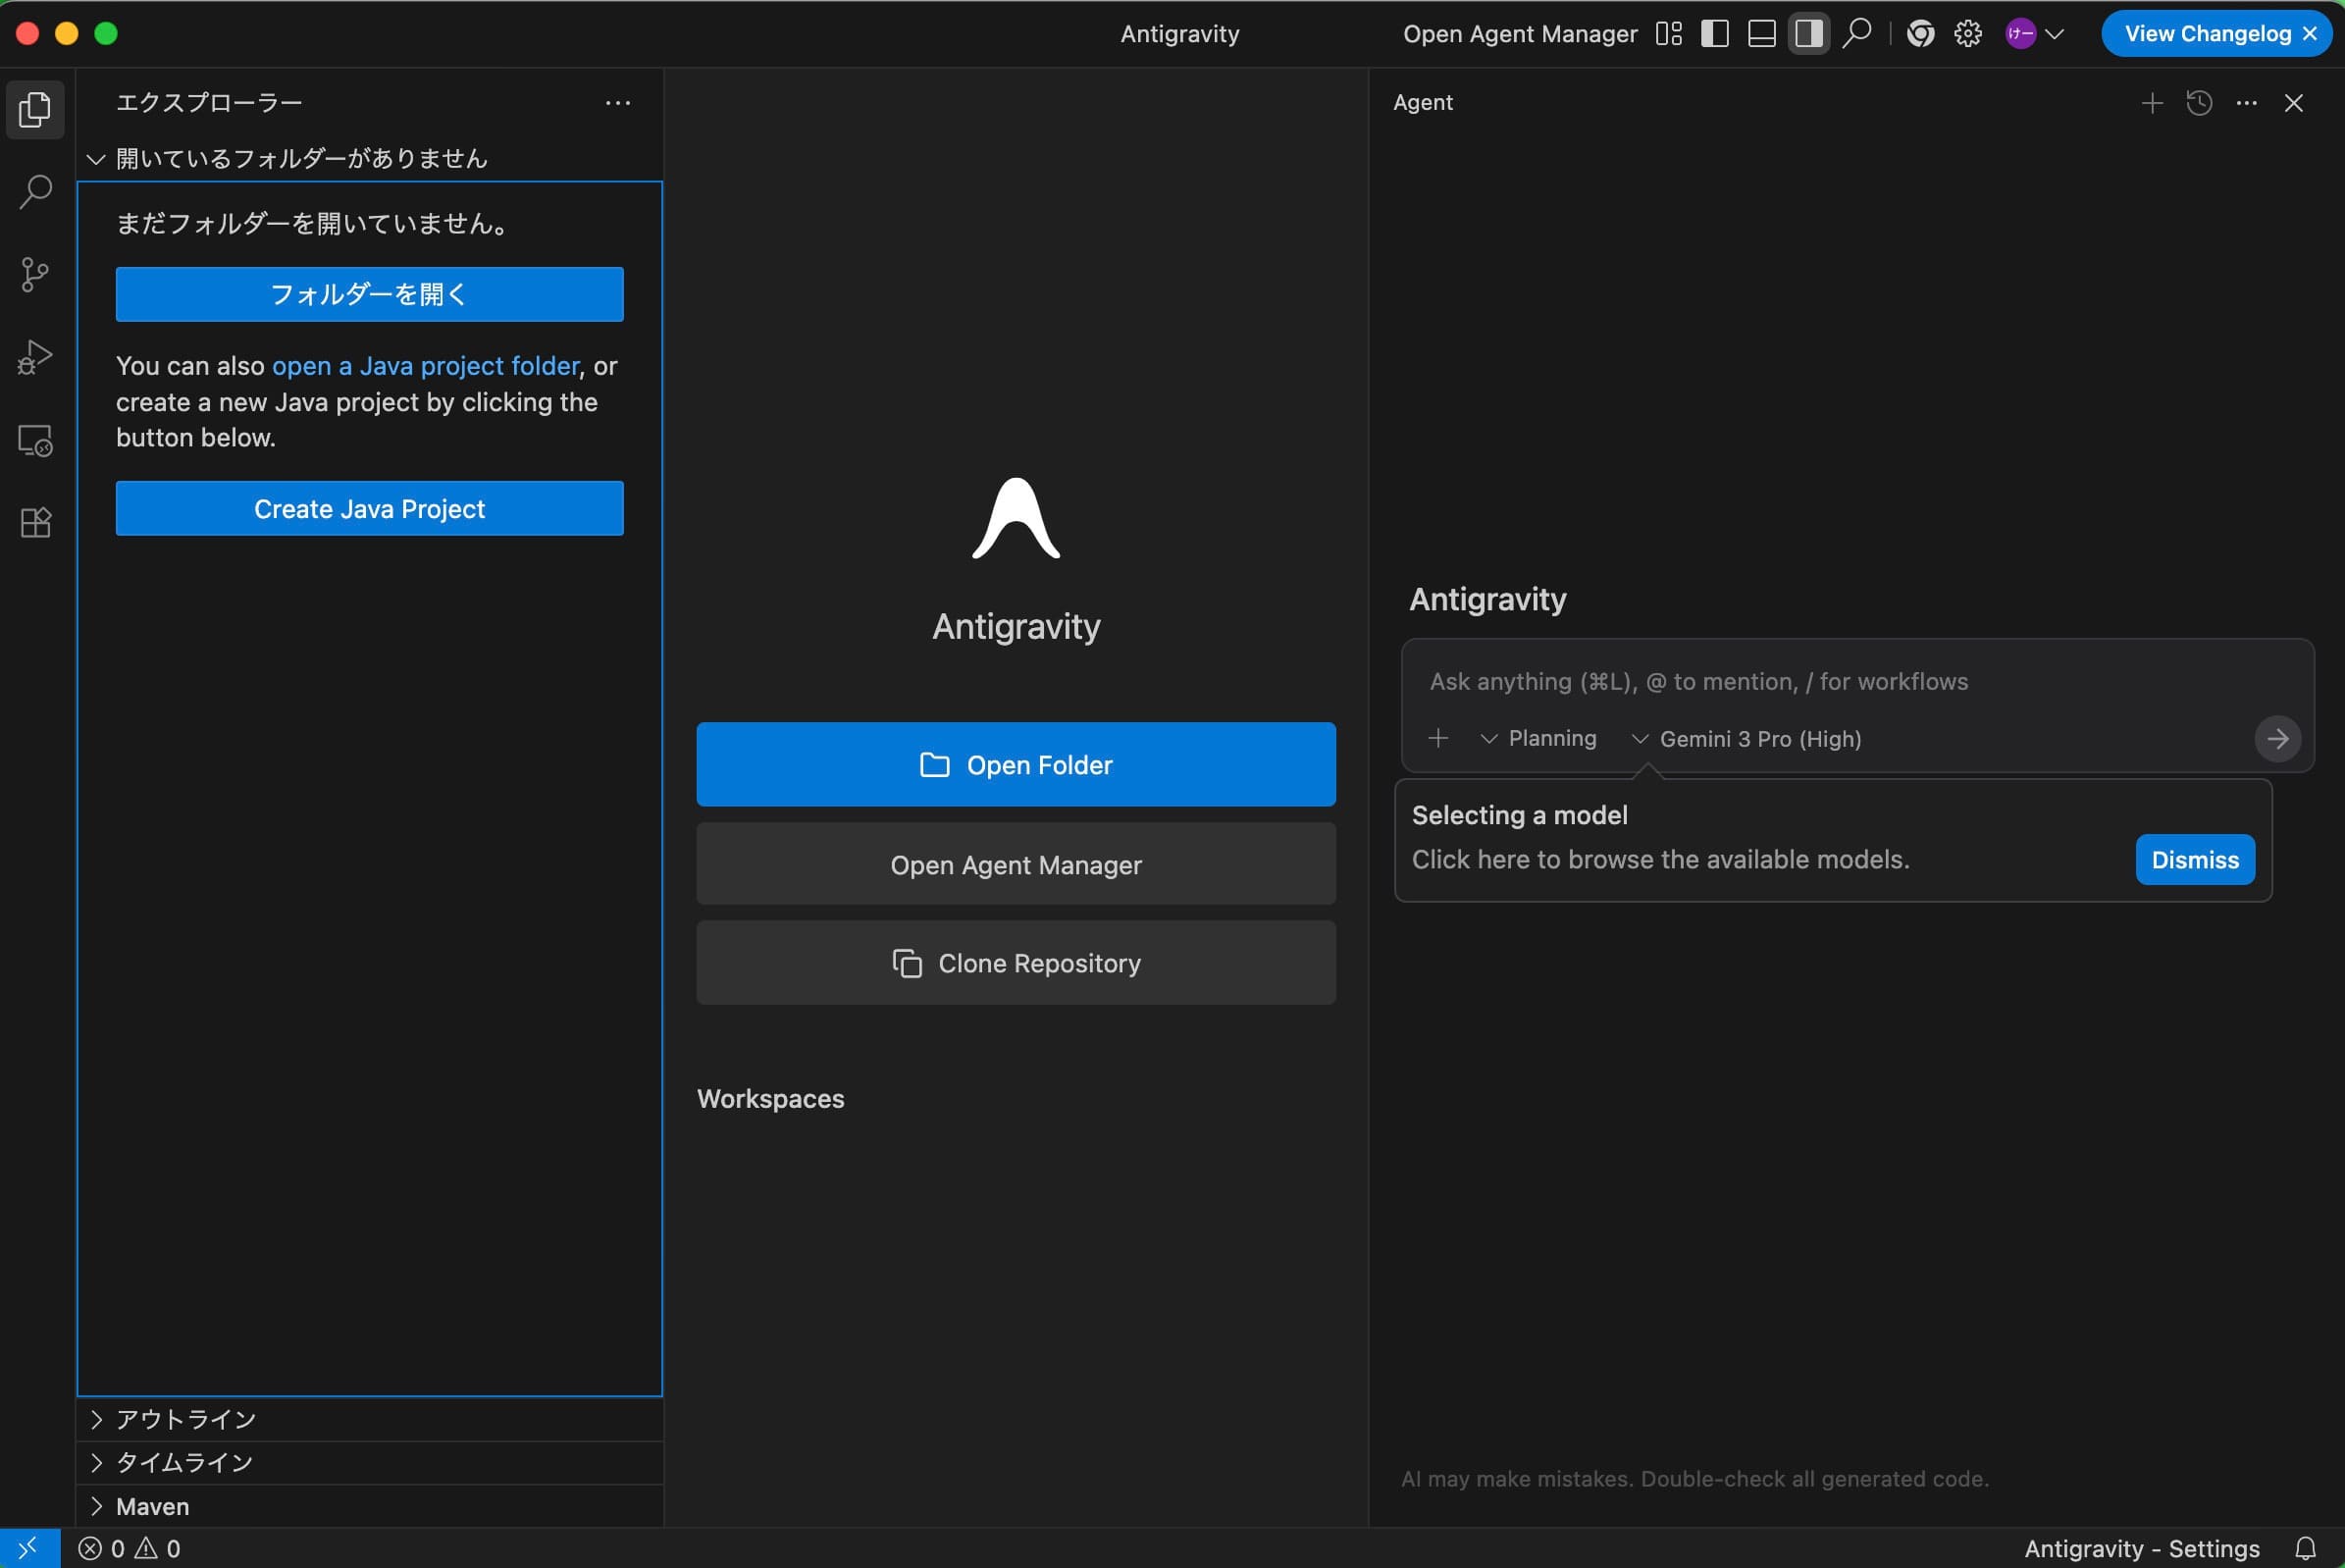2345x1568 pixels.
Task: Open the Remote Explorer view
Action: pyautogui.click(x=35, y=440)
